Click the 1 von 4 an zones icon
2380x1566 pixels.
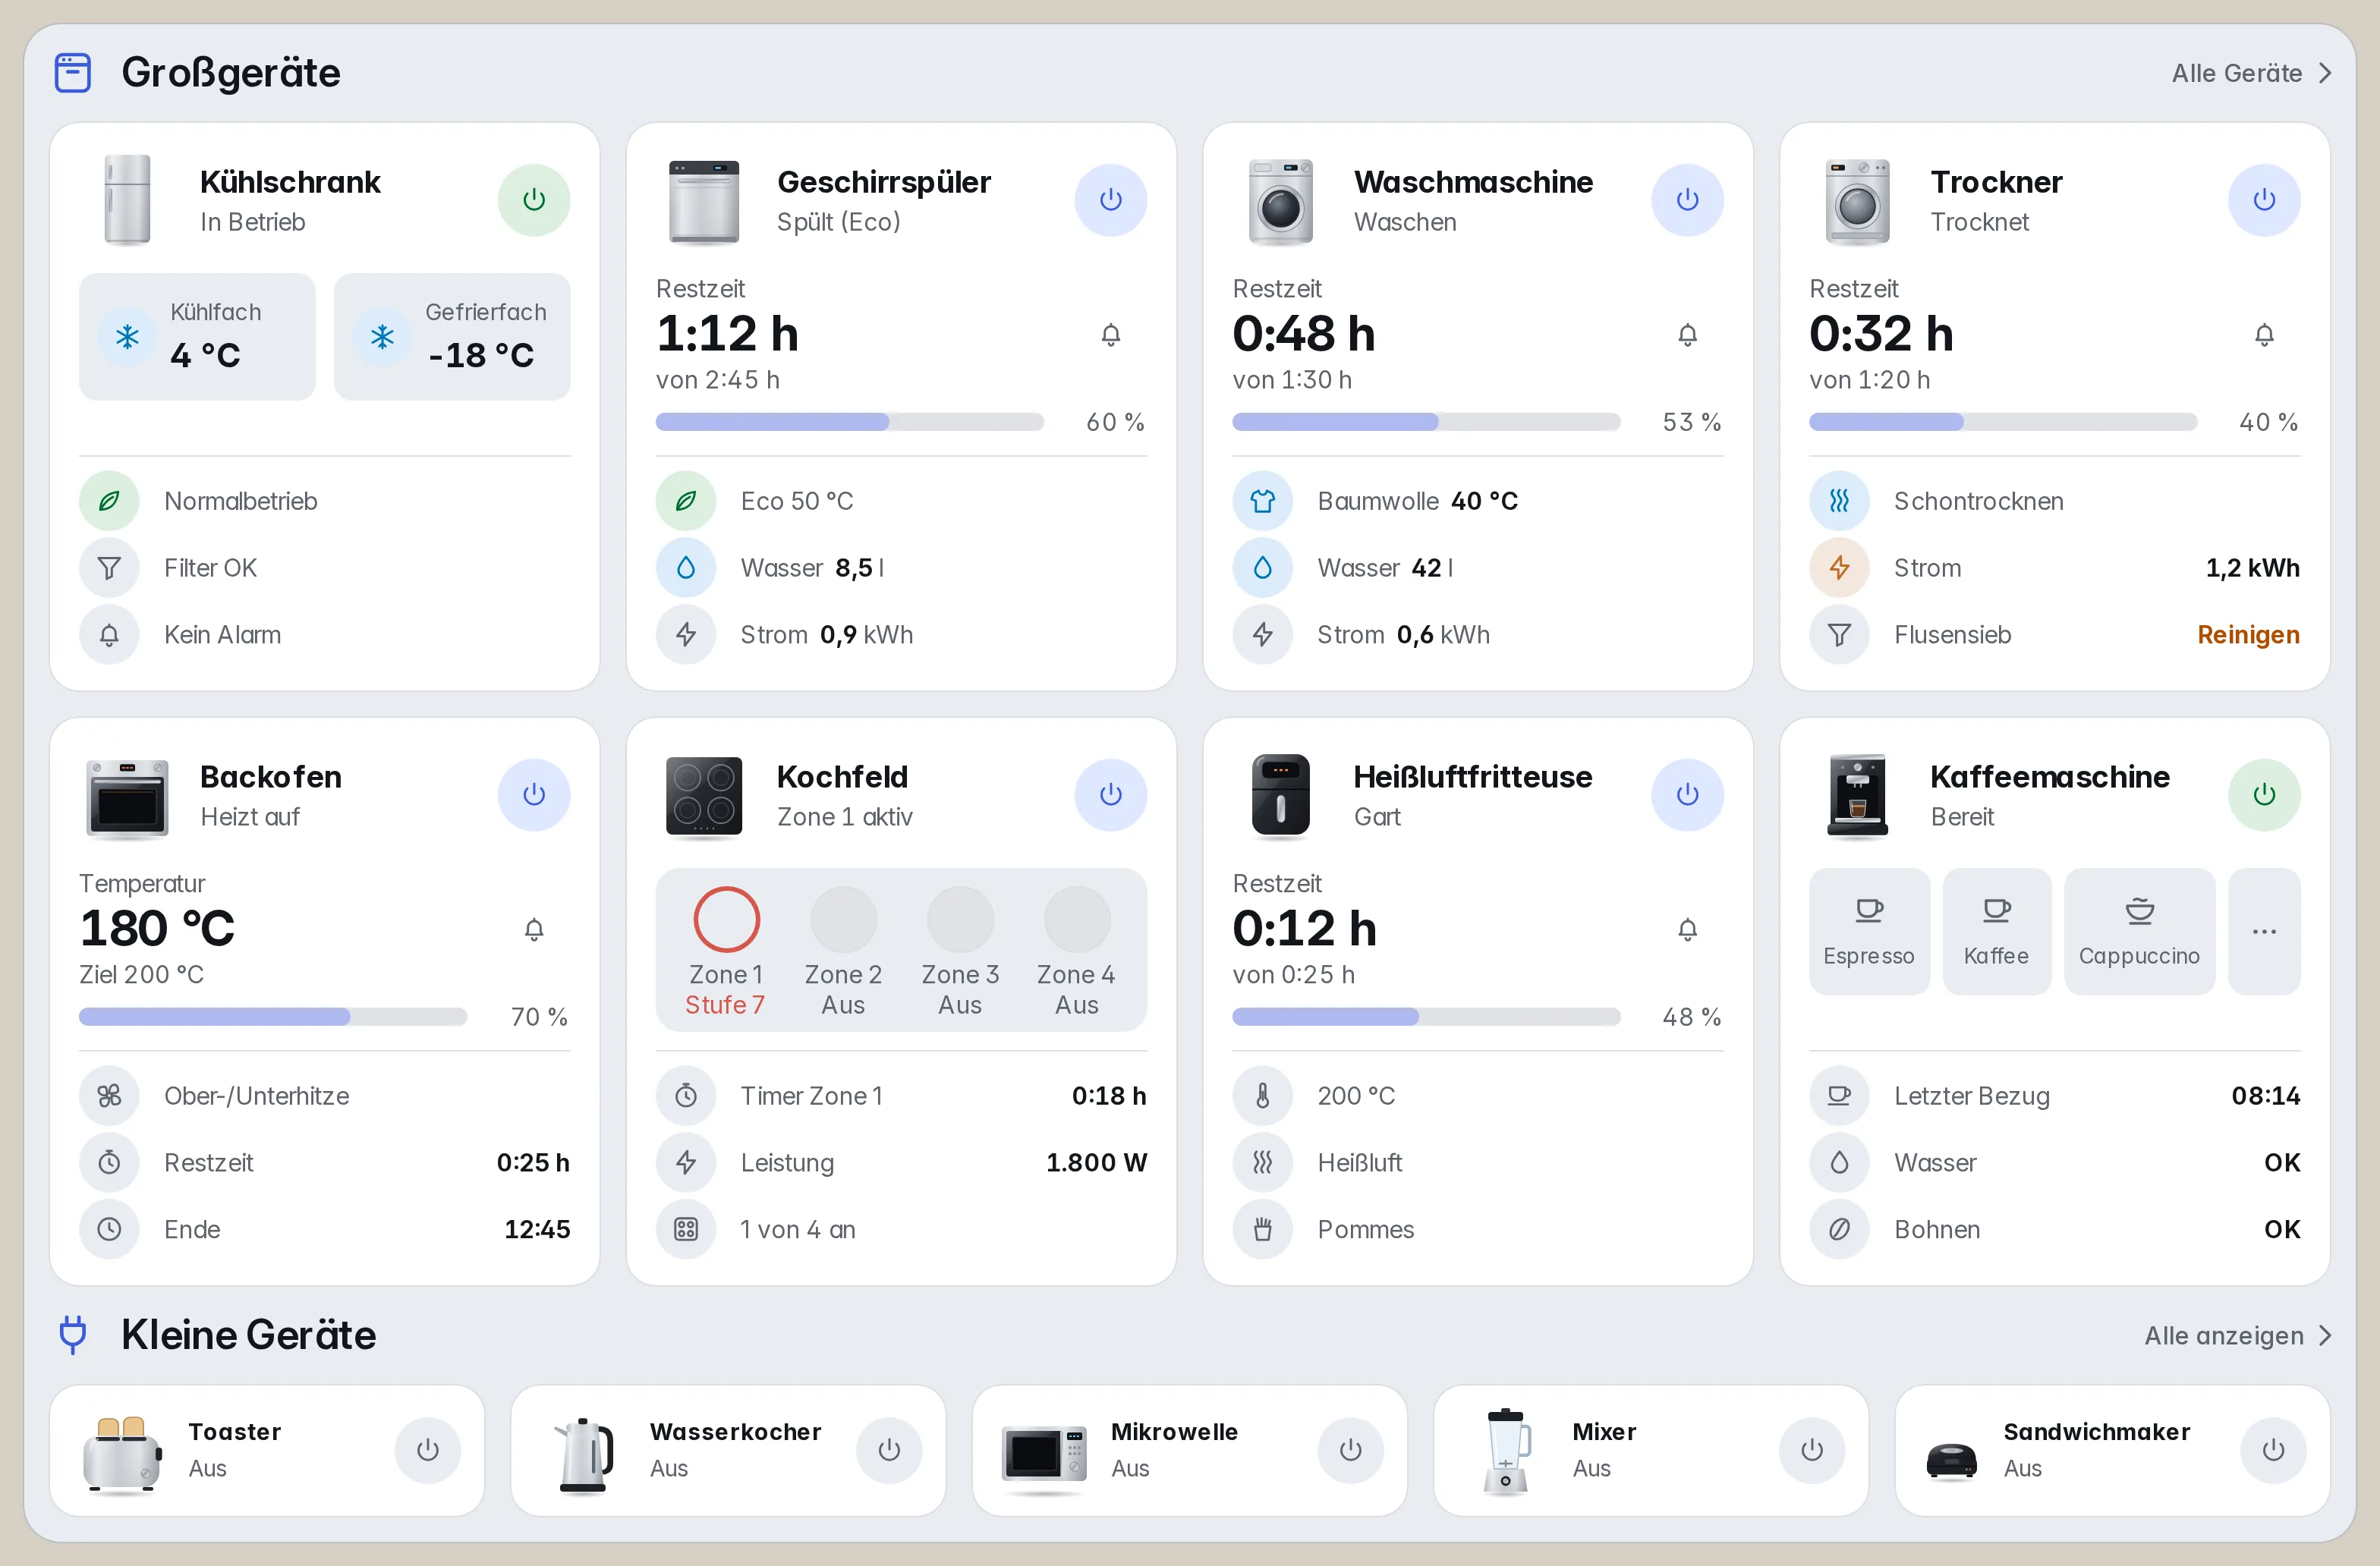pyautogui.click(x=686, y=1230)
